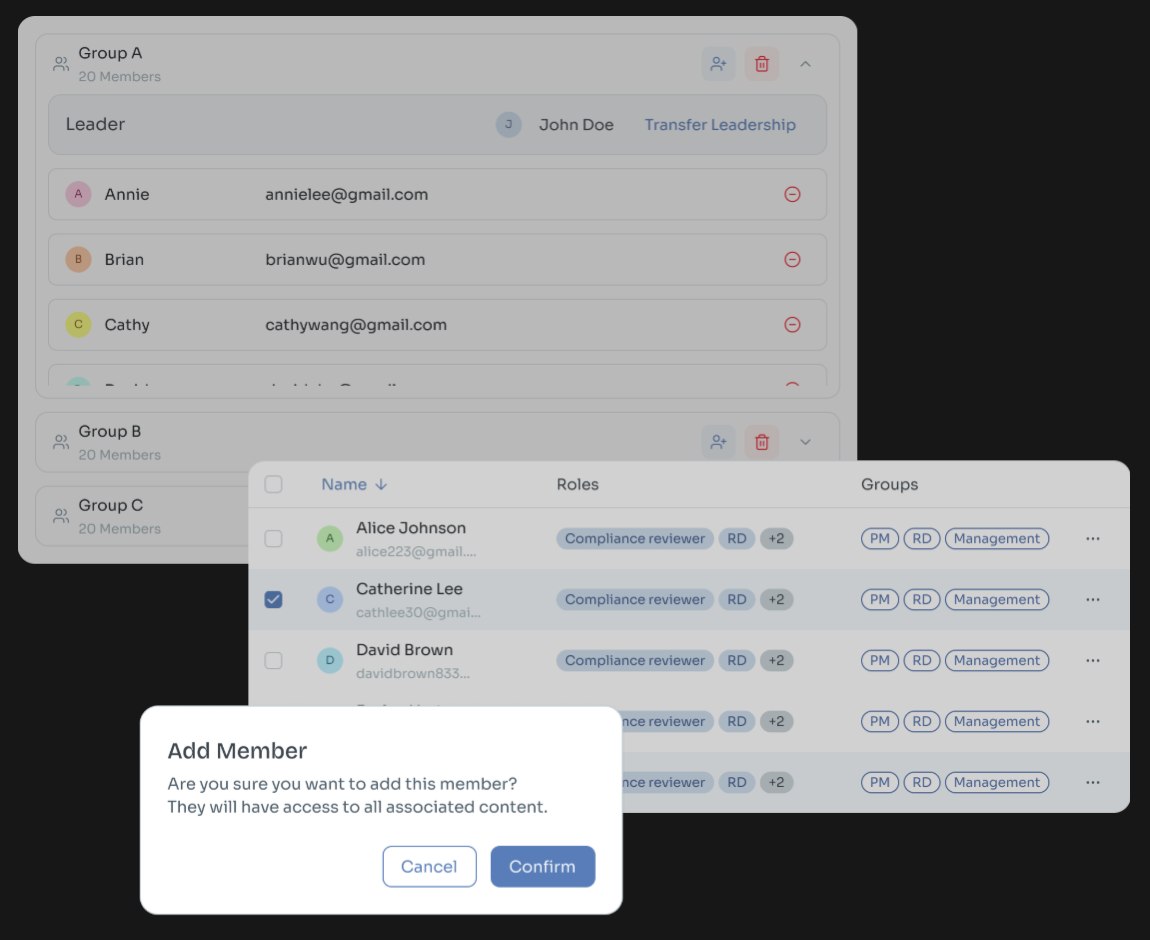
Task: Remove Cathy from Group A
Action: coord(792,325)
